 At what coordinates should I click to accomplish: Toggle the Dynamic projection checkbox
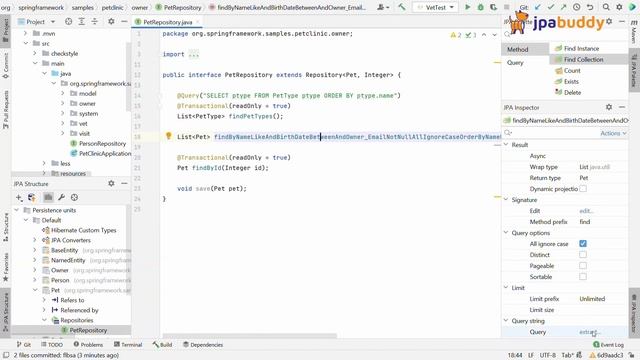click(x=583, y=189)
